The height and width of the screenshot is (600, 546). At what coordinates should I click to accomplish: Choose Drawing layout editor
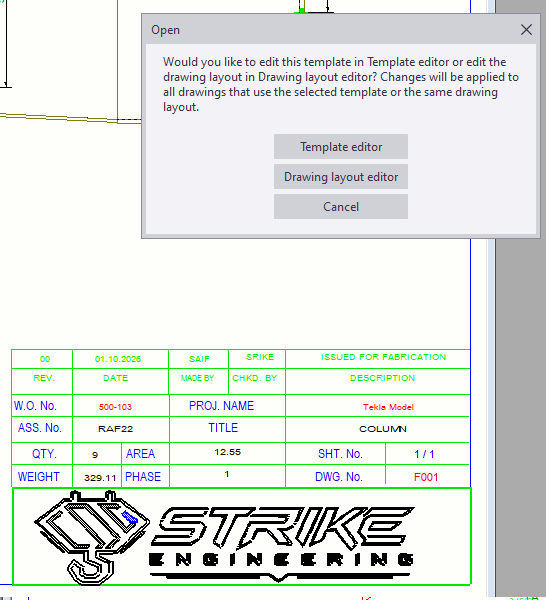pos(341,177)
